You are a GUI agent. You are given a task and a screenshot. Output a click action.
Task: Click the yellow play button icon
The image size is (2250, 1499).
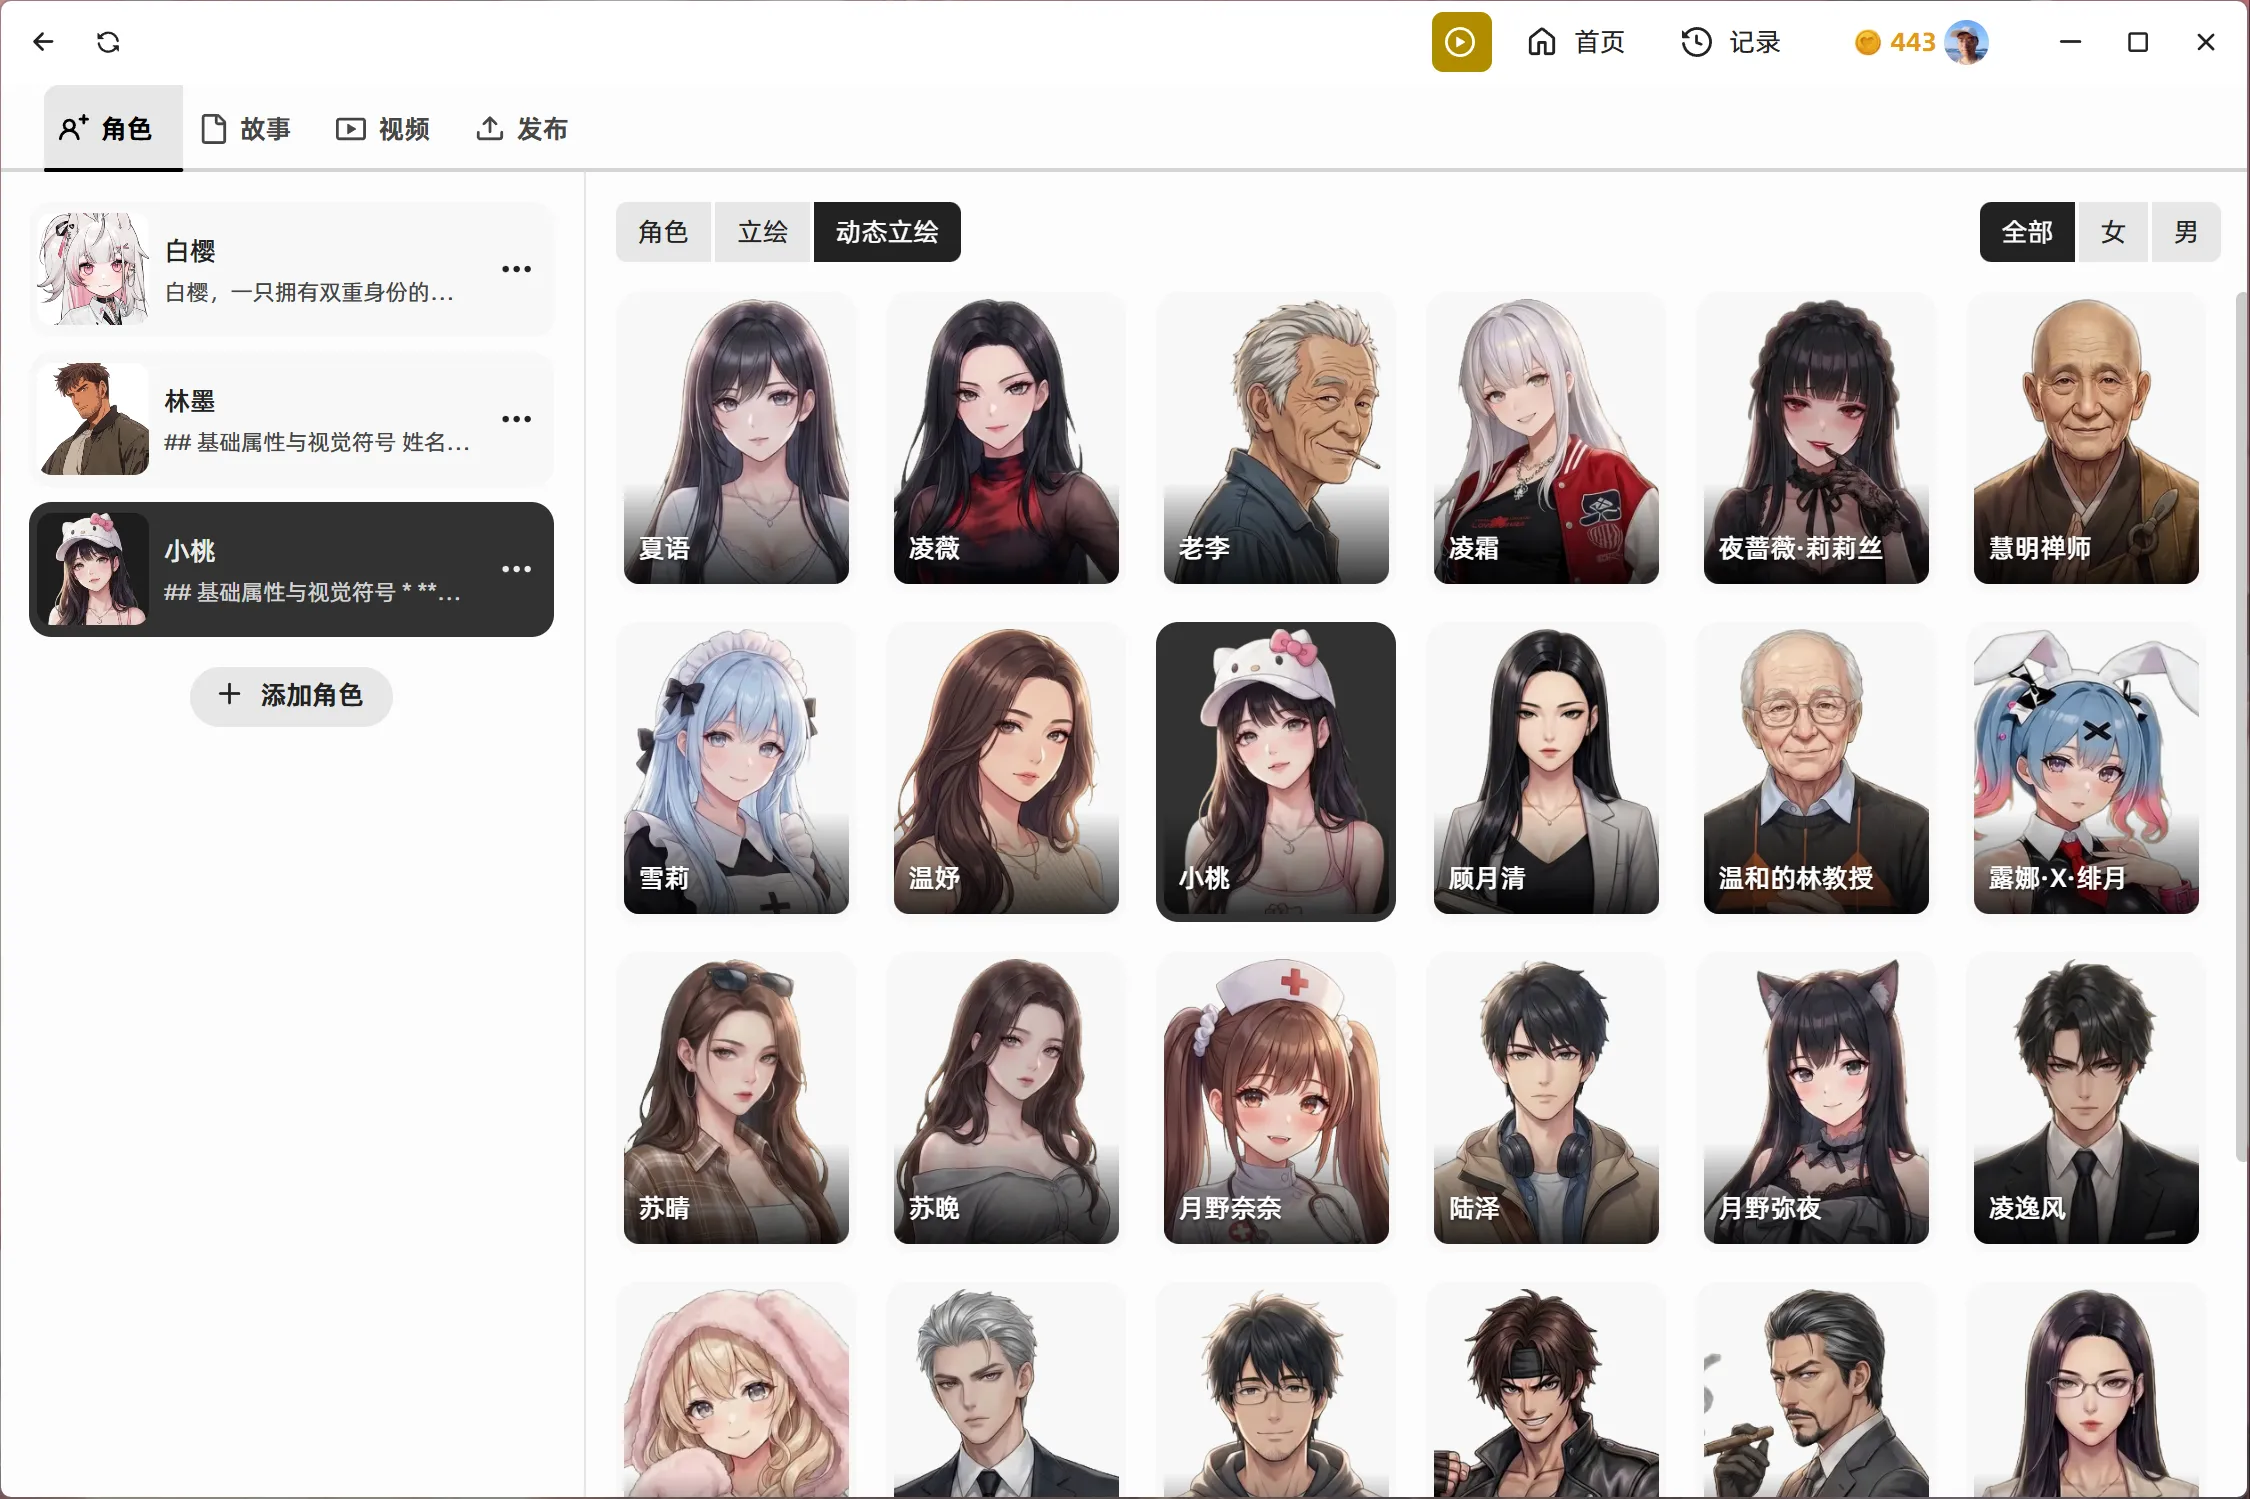point(1461,42)
